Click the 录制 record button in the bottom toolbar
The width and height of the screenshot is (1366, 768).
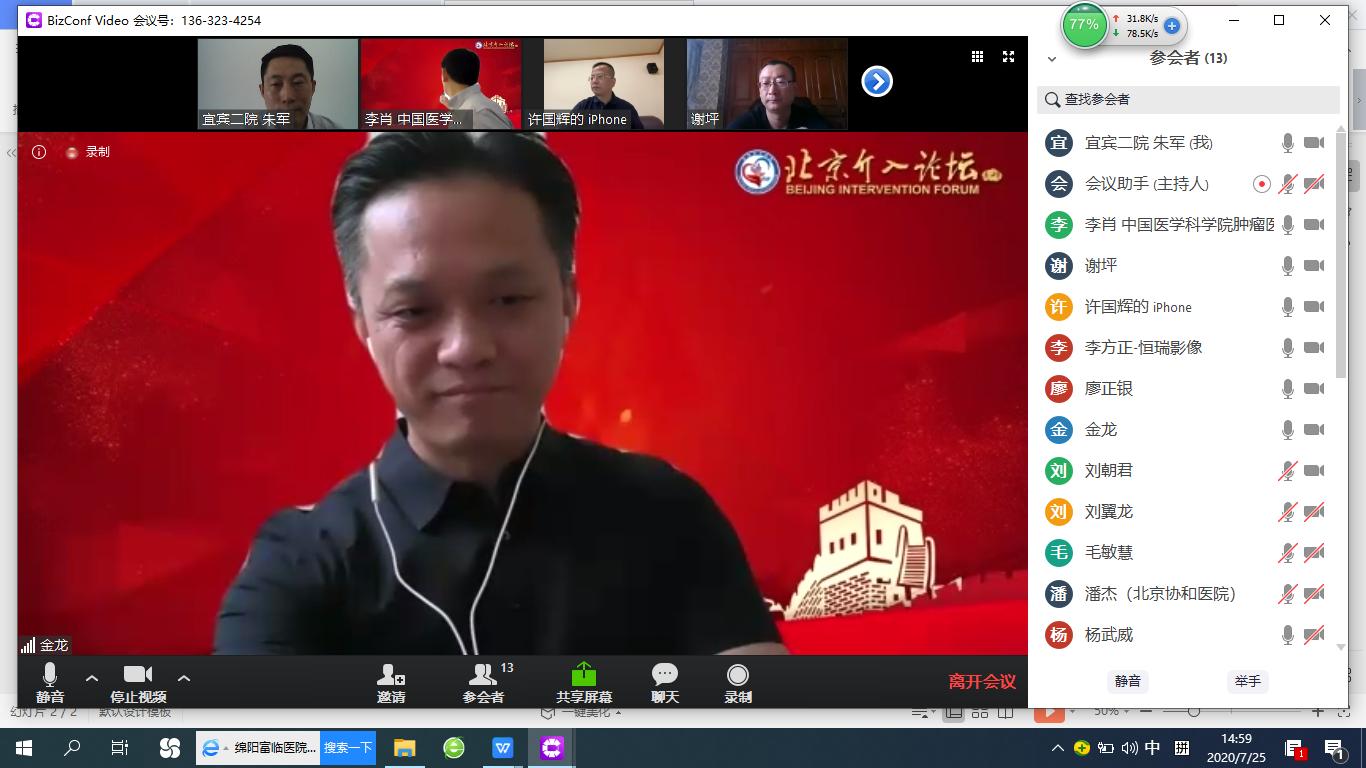pos(738,683)
